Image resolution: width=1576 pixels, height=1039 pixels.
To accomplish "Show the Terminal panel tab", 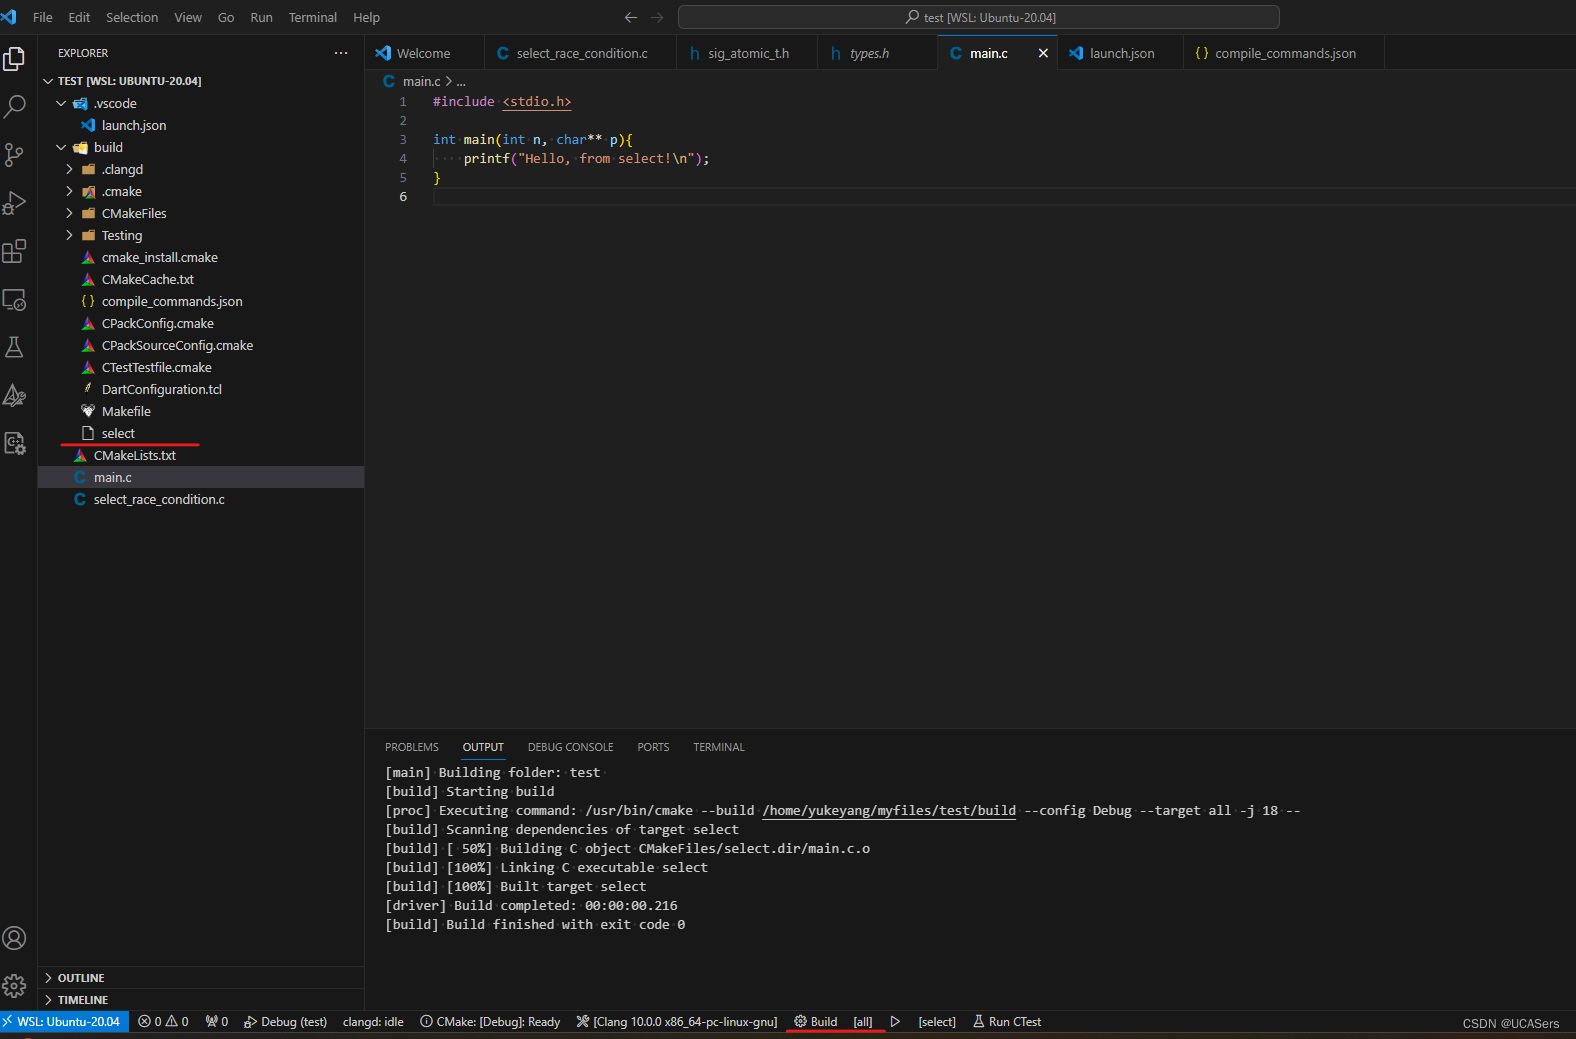I will point(719,747).
